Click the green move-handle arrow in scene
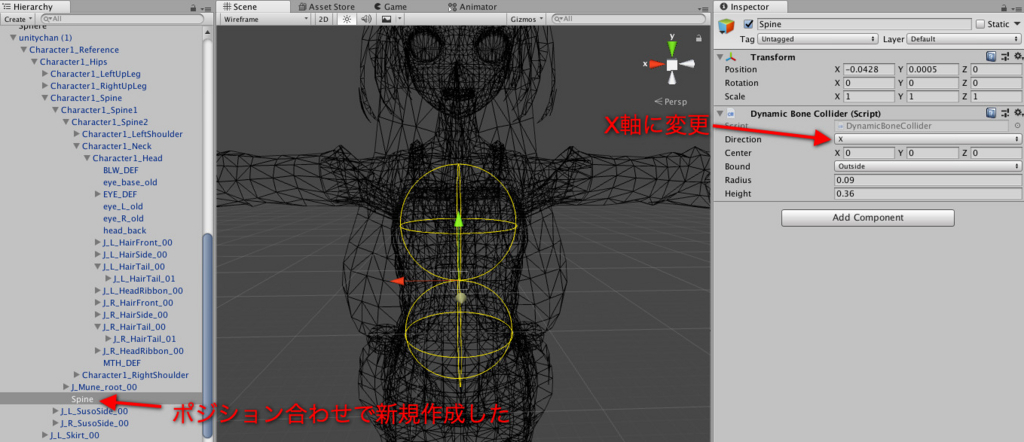Viewport: 1024px width, 442px height. pos(458,219)
